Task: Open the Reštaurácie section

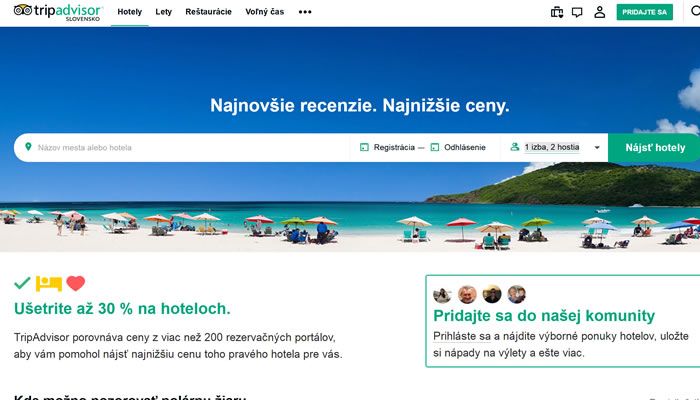Action: pyautogui.click(x=208, y=12)
